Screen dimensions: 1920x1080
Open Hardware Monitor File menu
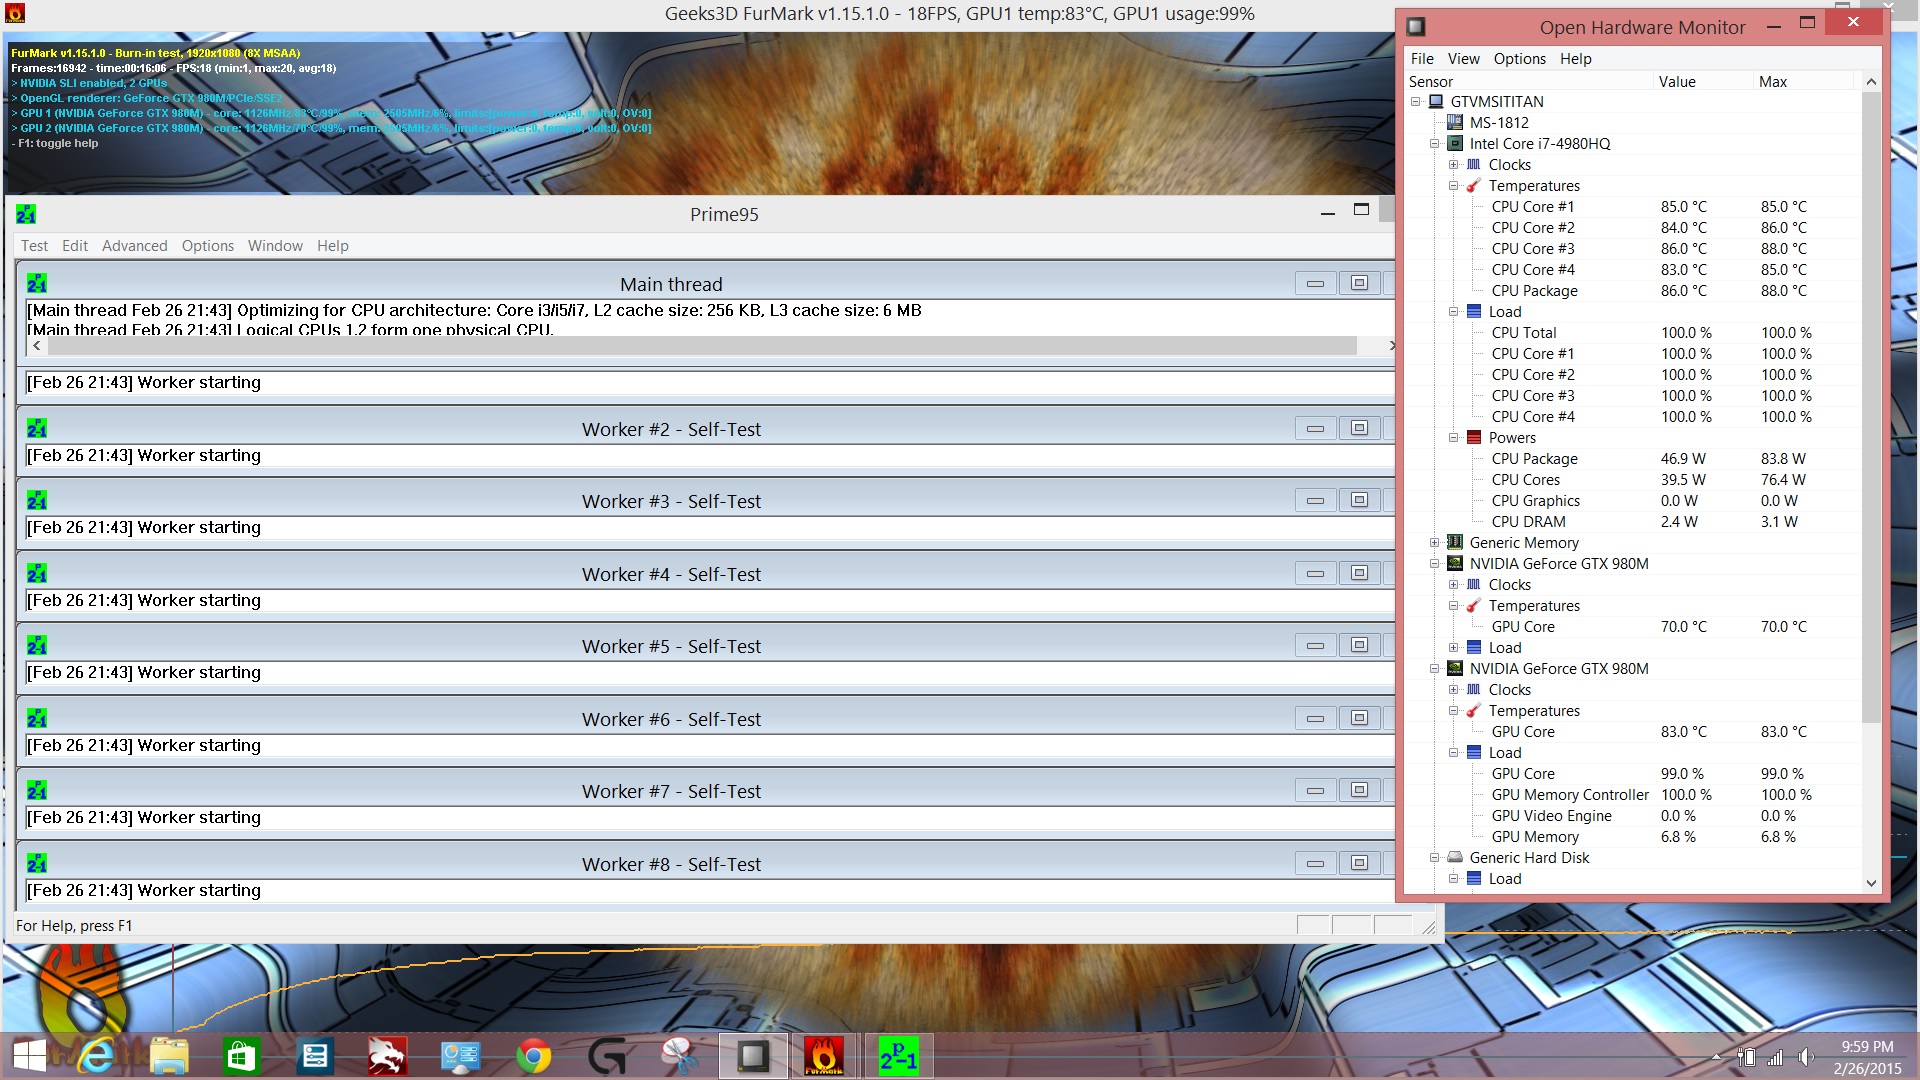pos(1422,59)
